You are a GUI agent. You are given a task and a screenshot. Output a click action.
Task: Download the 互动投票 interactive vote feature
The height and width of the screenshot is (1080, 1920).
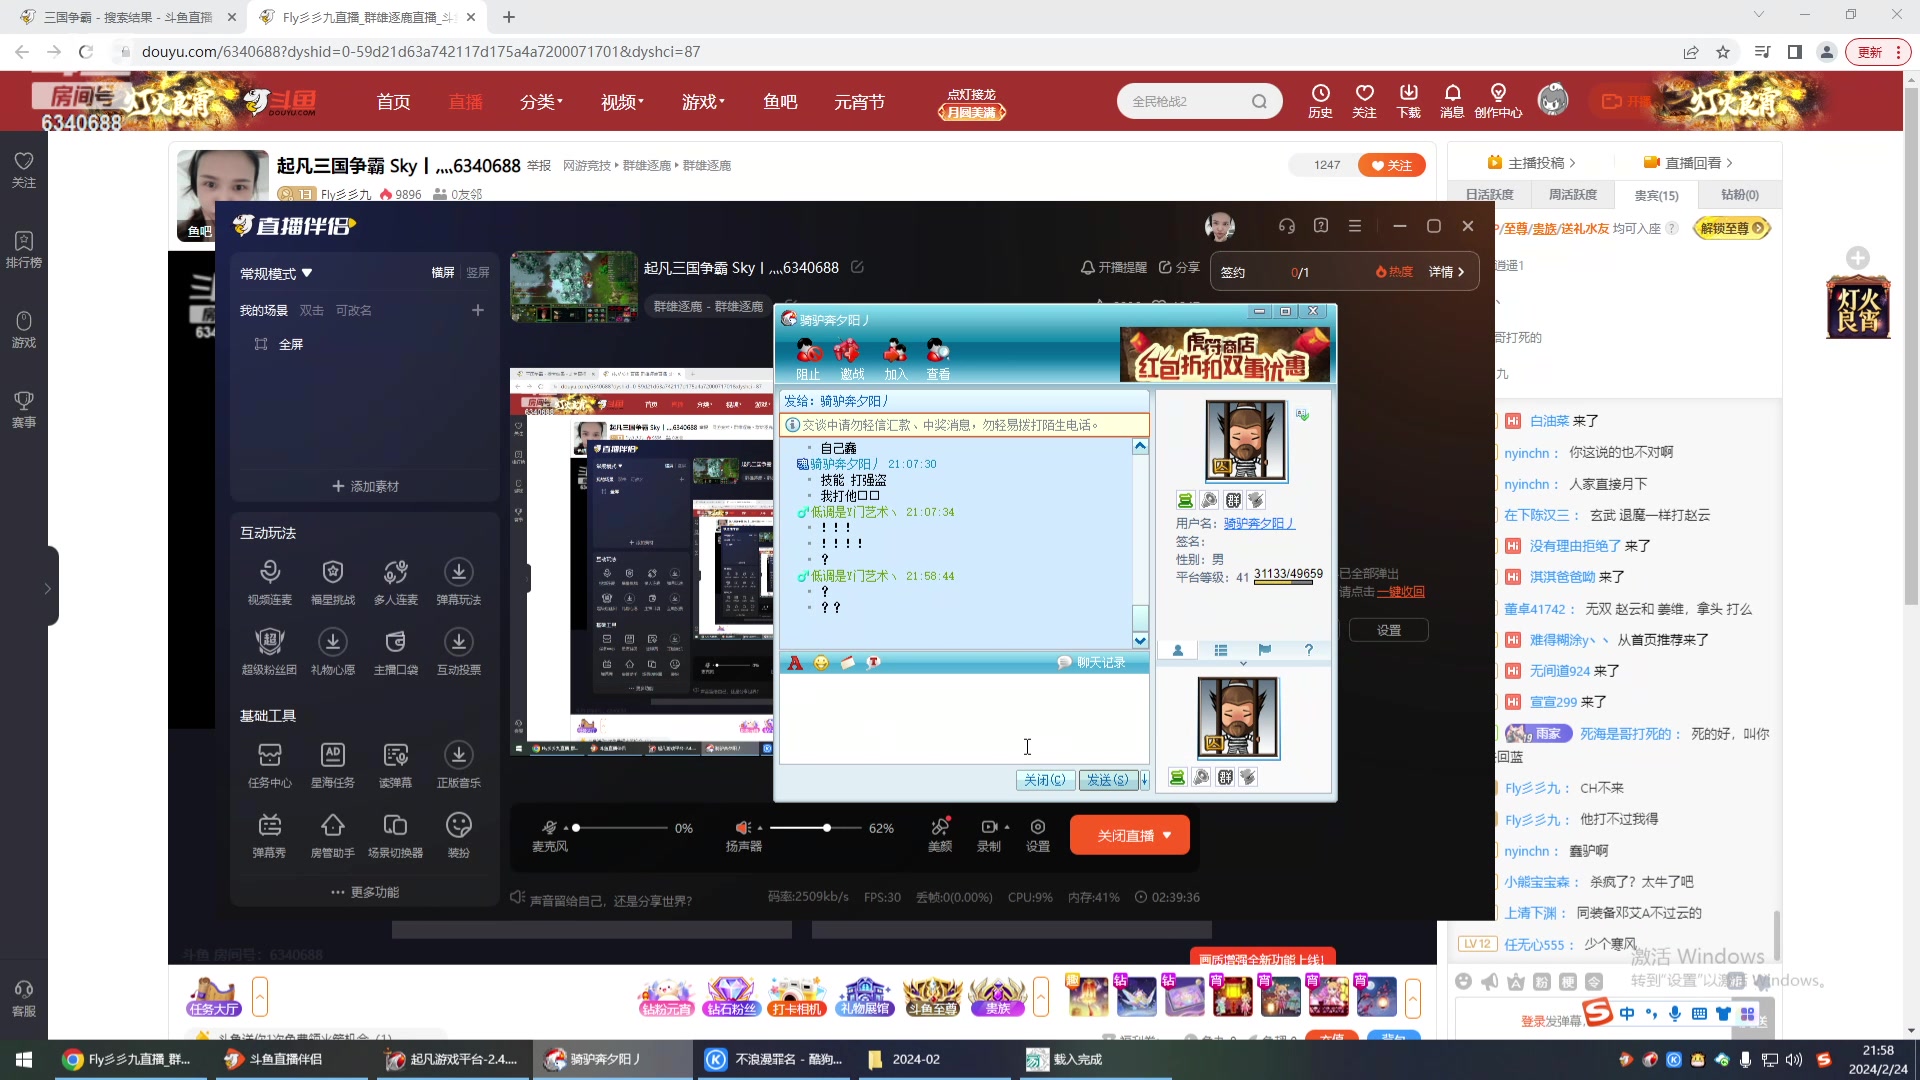[x=459, y=652]
